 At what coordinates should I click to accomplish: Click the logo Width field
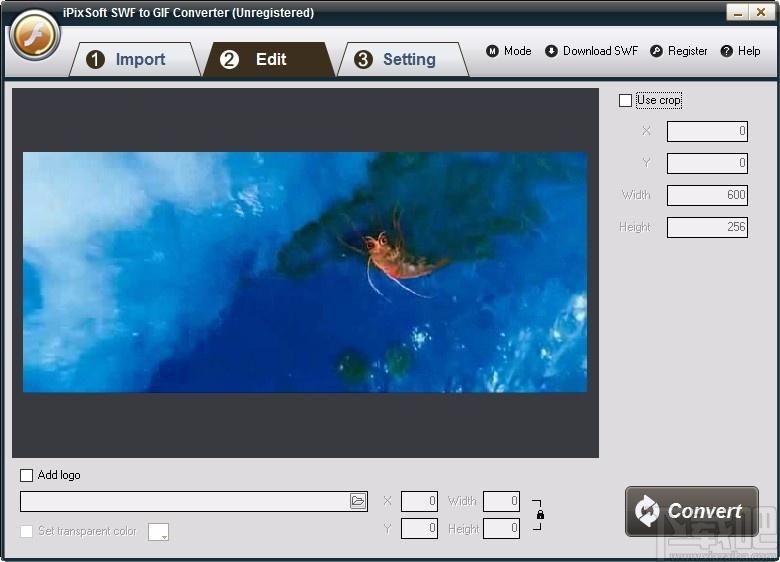click(x=501, y=501)
